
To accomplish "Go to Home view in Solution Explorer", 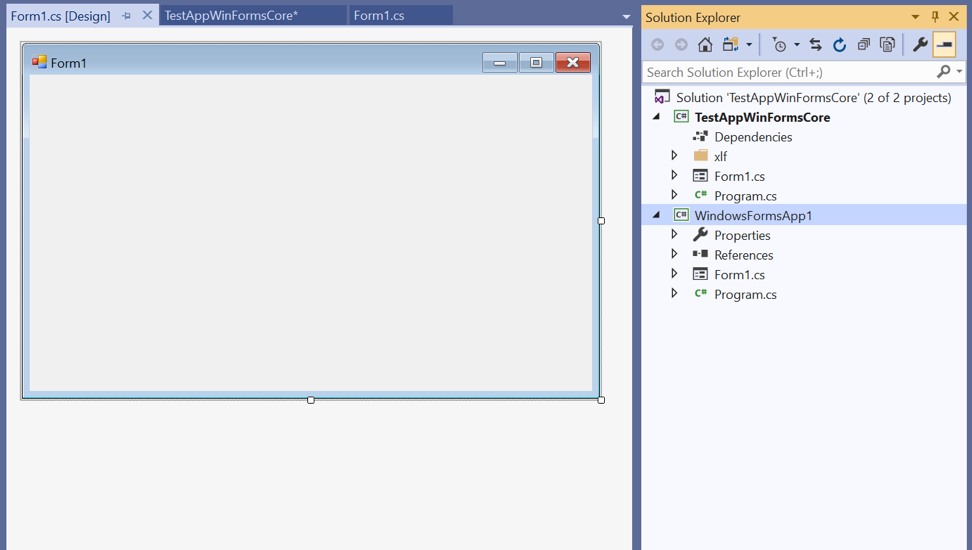I will (x=705, y=45).
